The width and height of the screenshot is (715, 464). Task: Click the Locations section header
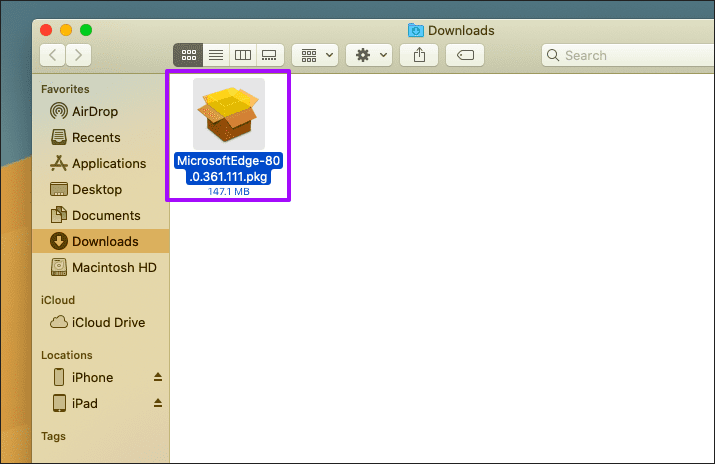[x=67, y=355]
